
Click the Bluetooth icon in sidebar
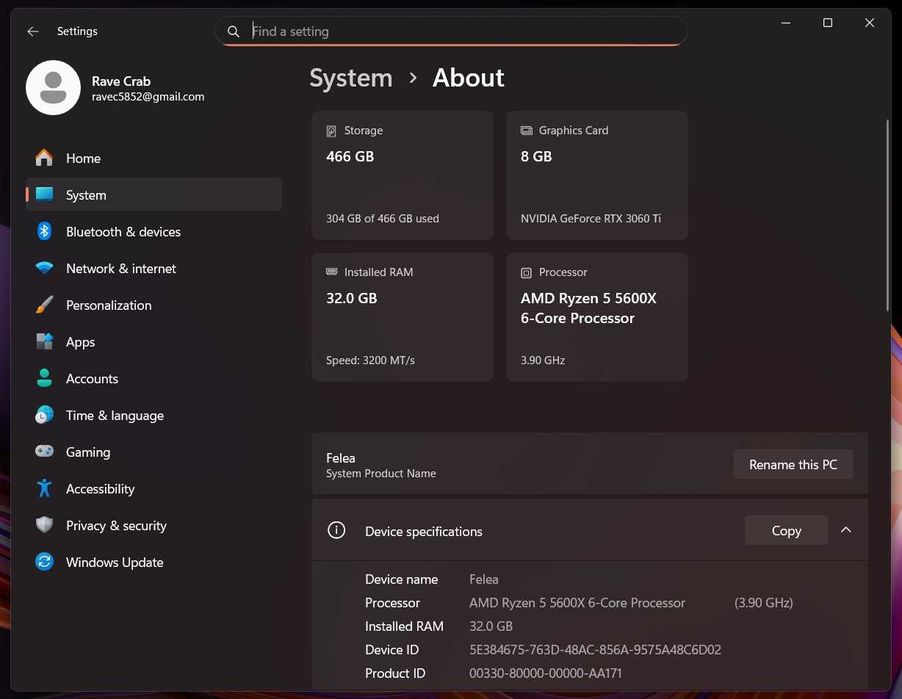coord(44,231)
